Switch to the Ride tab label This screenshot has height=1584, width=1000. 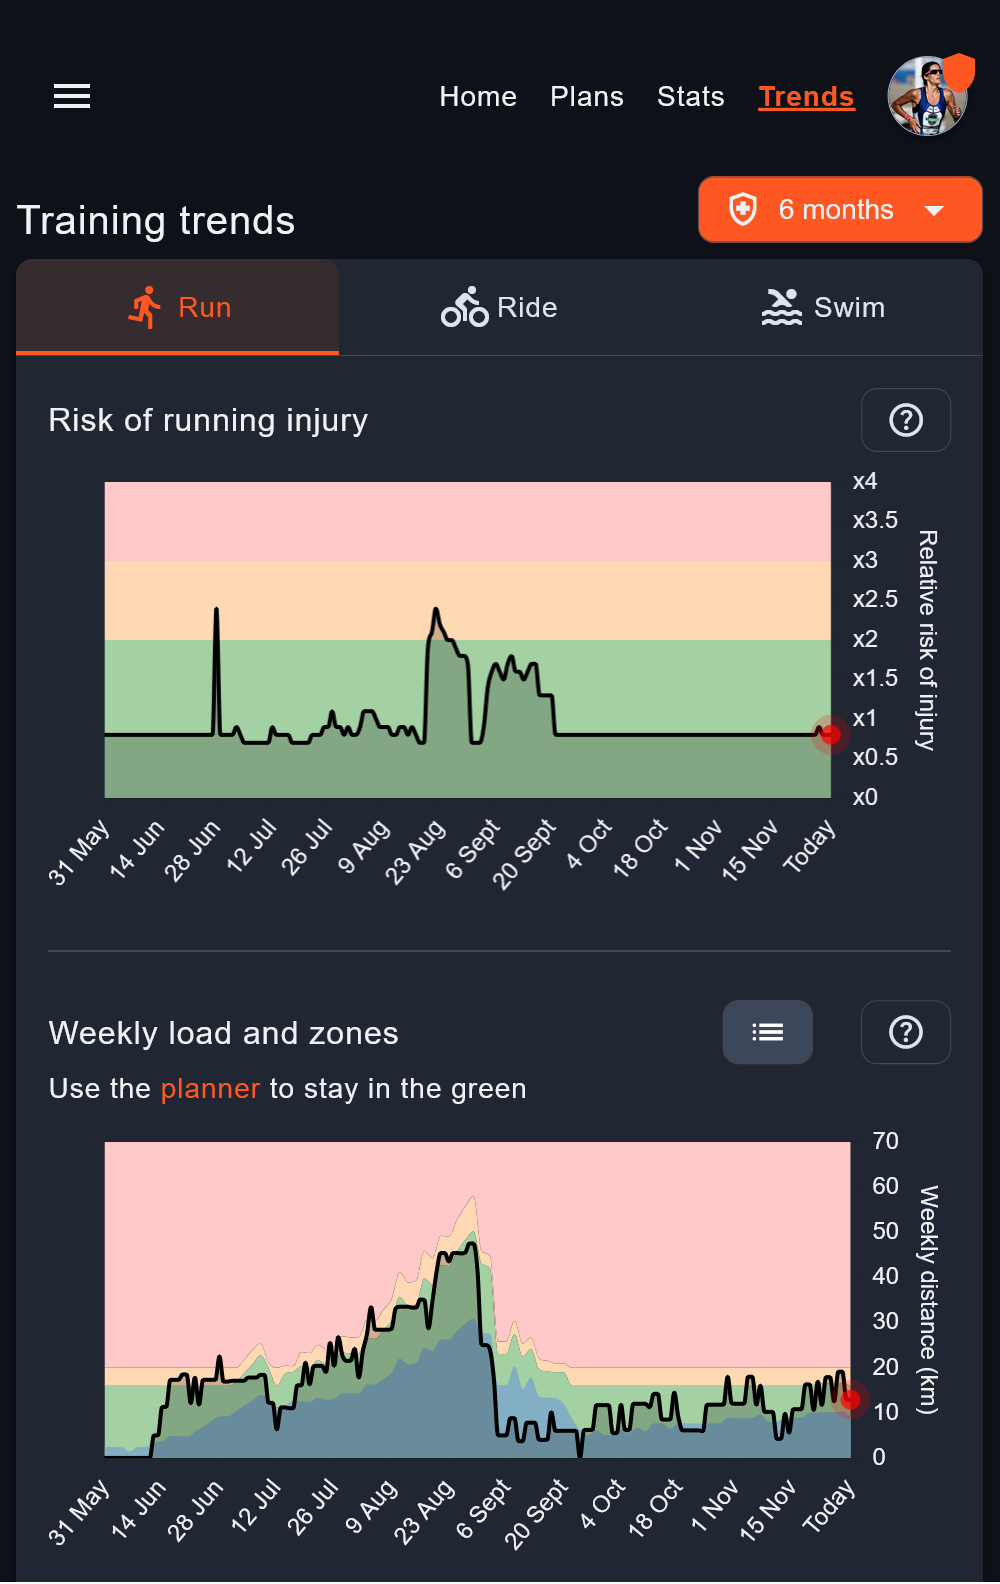pyautogui.click(x=527, y=308)
